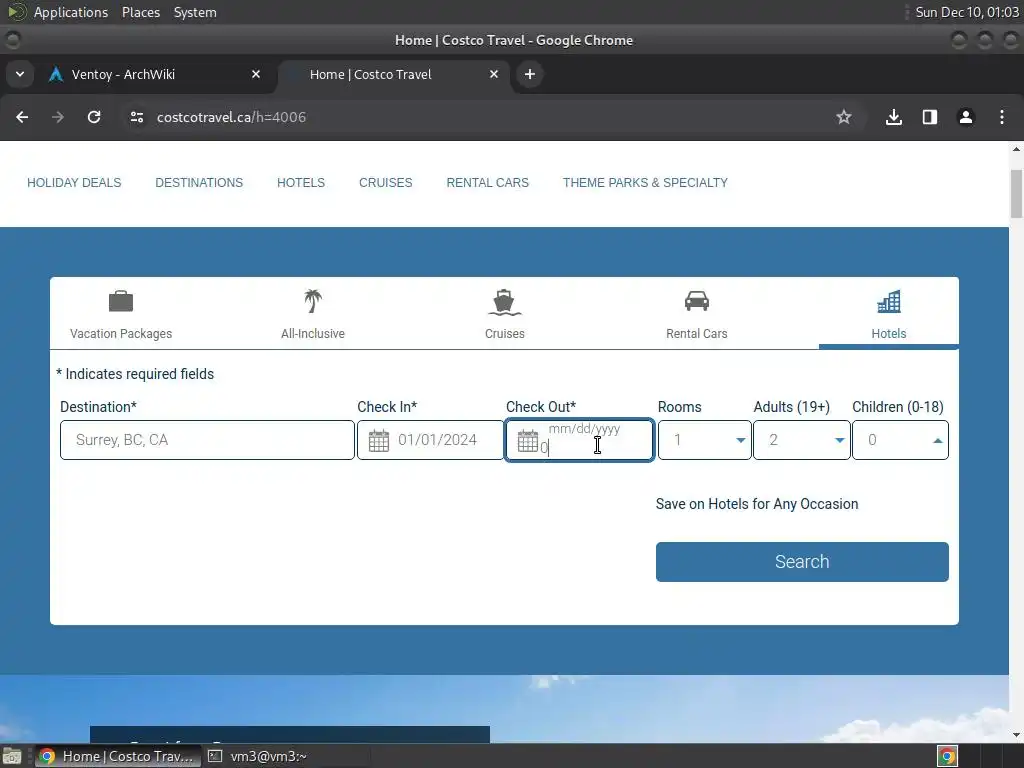The width and height of the screenshot is (1024, 768).
Task: Open the Rental Cars search tab
Action: [696, 315]
